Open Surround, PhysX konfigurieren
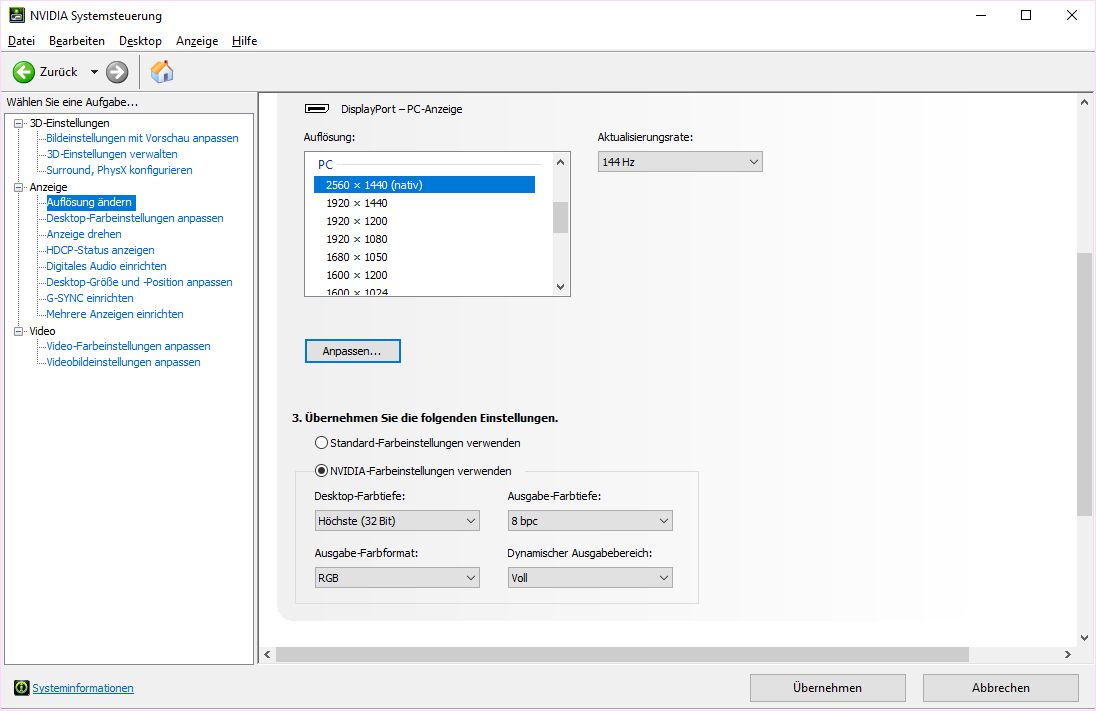Screen dimensions: 1096x711 pos(119,171)
